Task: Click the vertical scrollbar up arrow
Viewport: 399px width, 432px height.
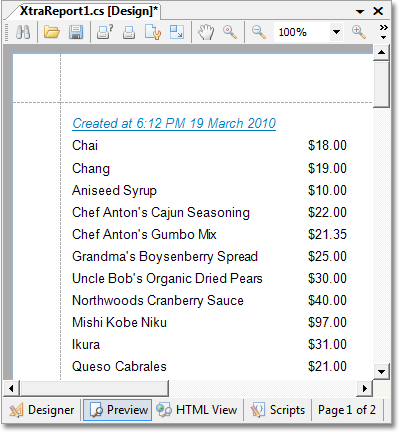Action: tap(381, 52)
